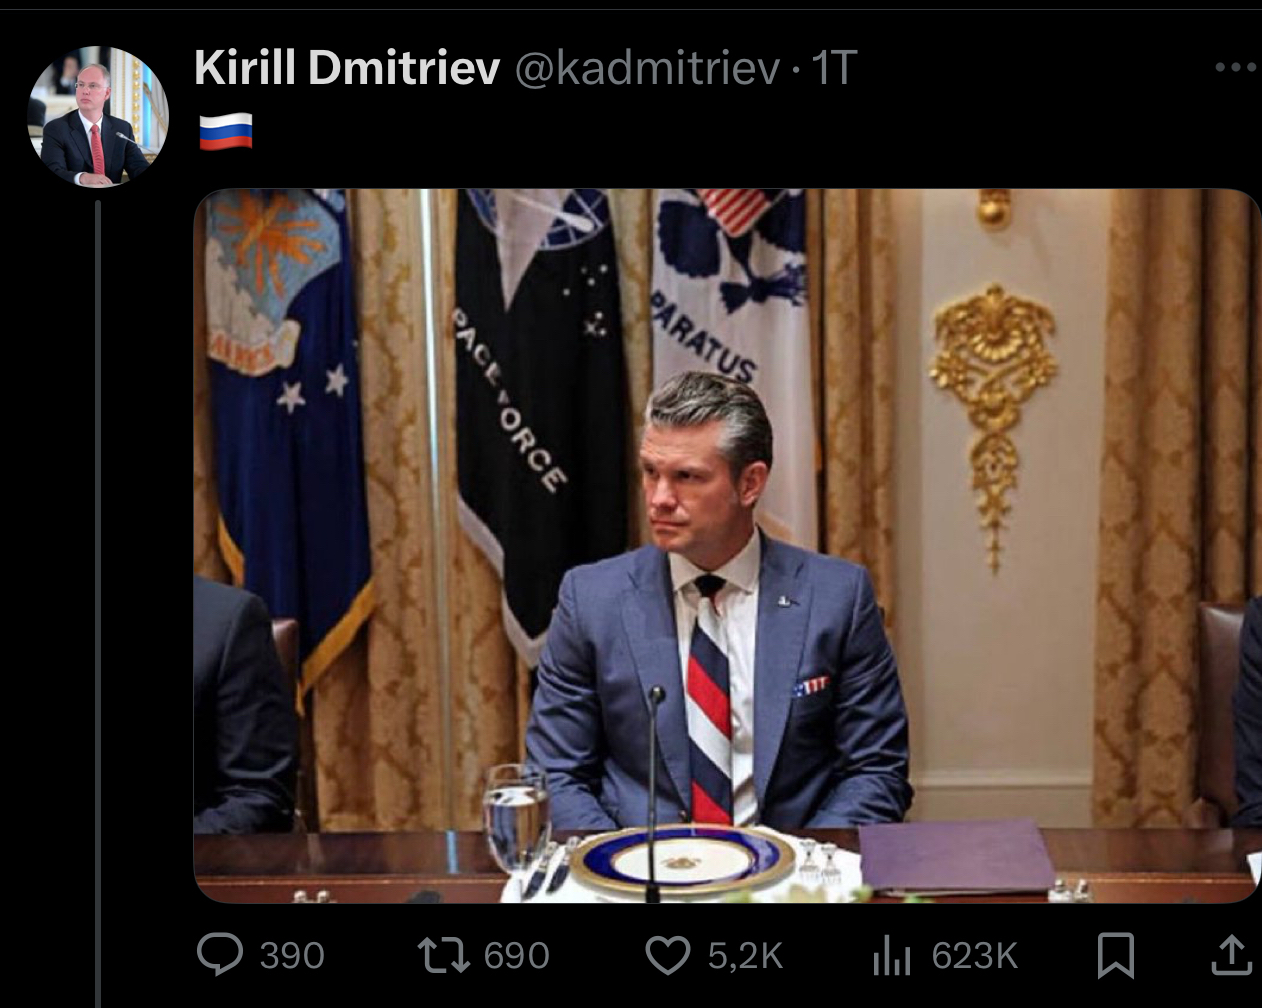Like the post with the heart icon
Image resolution: width=1262 pixels, height=1008 pixels.
(668, 953)
